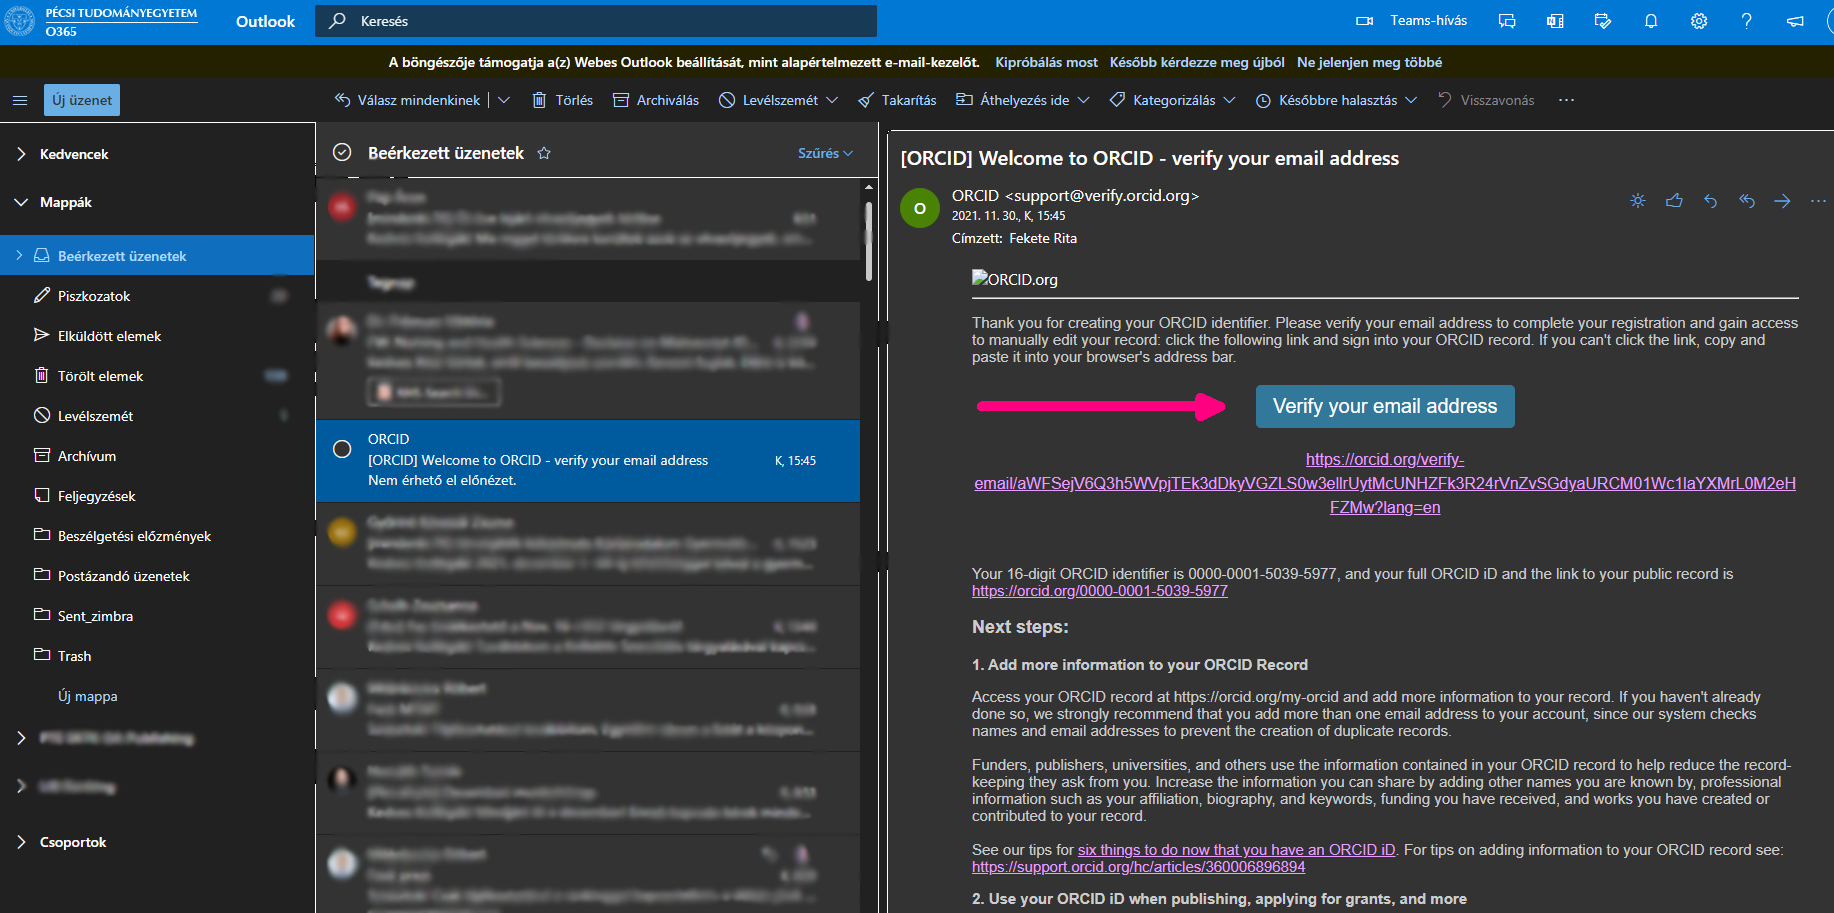The image size is (1834, 913).
Task: Click Új üzenet new message button
Action: pyautogui.click(x=82, y=100)
